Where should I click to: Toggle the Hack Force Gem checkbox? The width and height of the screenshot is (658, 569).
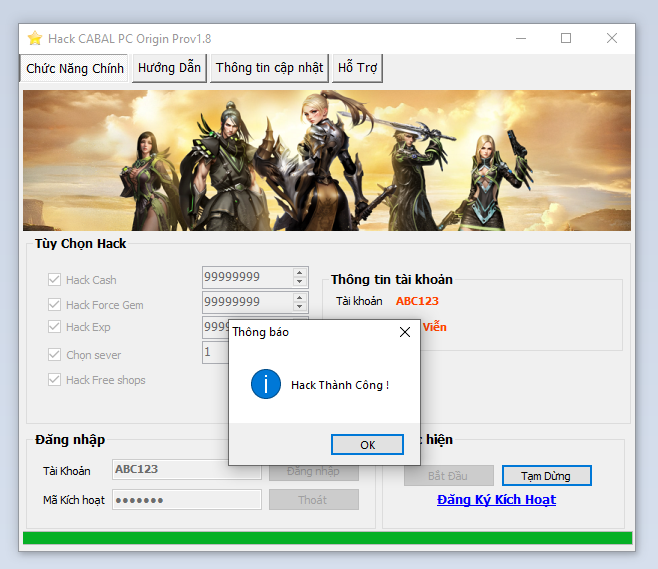click(x=54, y=305)
